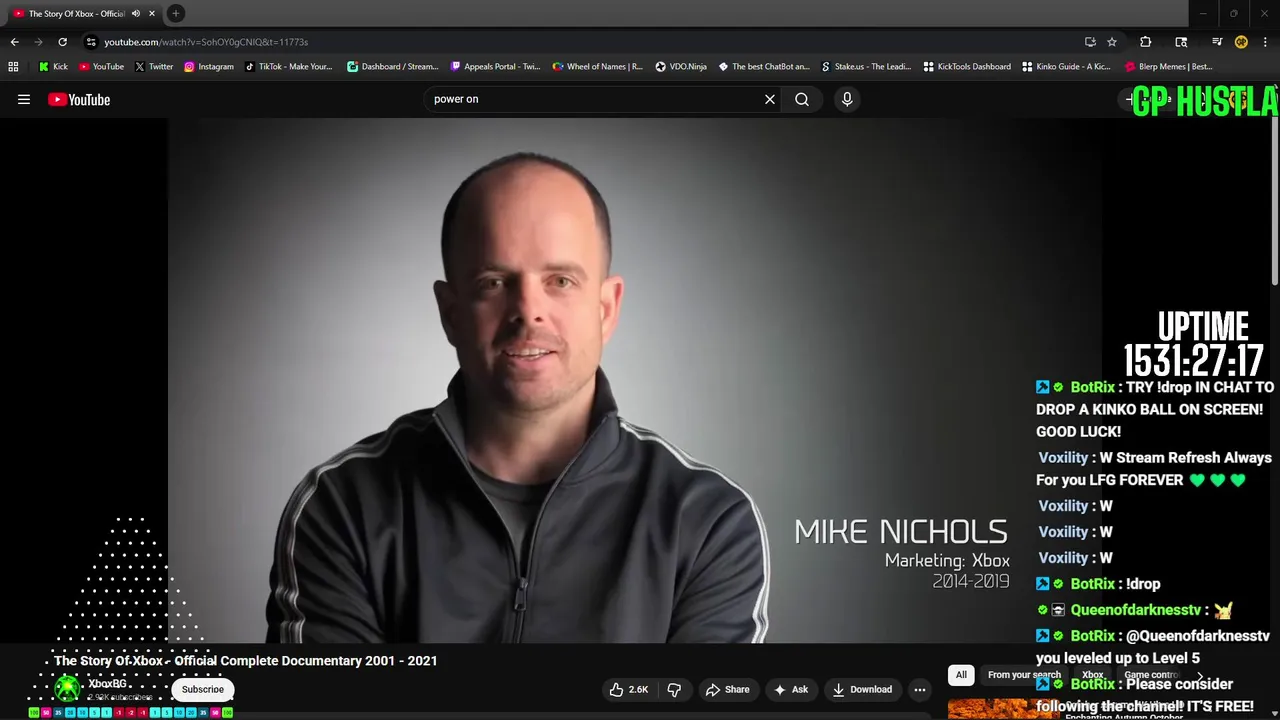1280x720 pixels.
Task: Open the VDO.Ninja bookmark
Action: pos(681,67)
